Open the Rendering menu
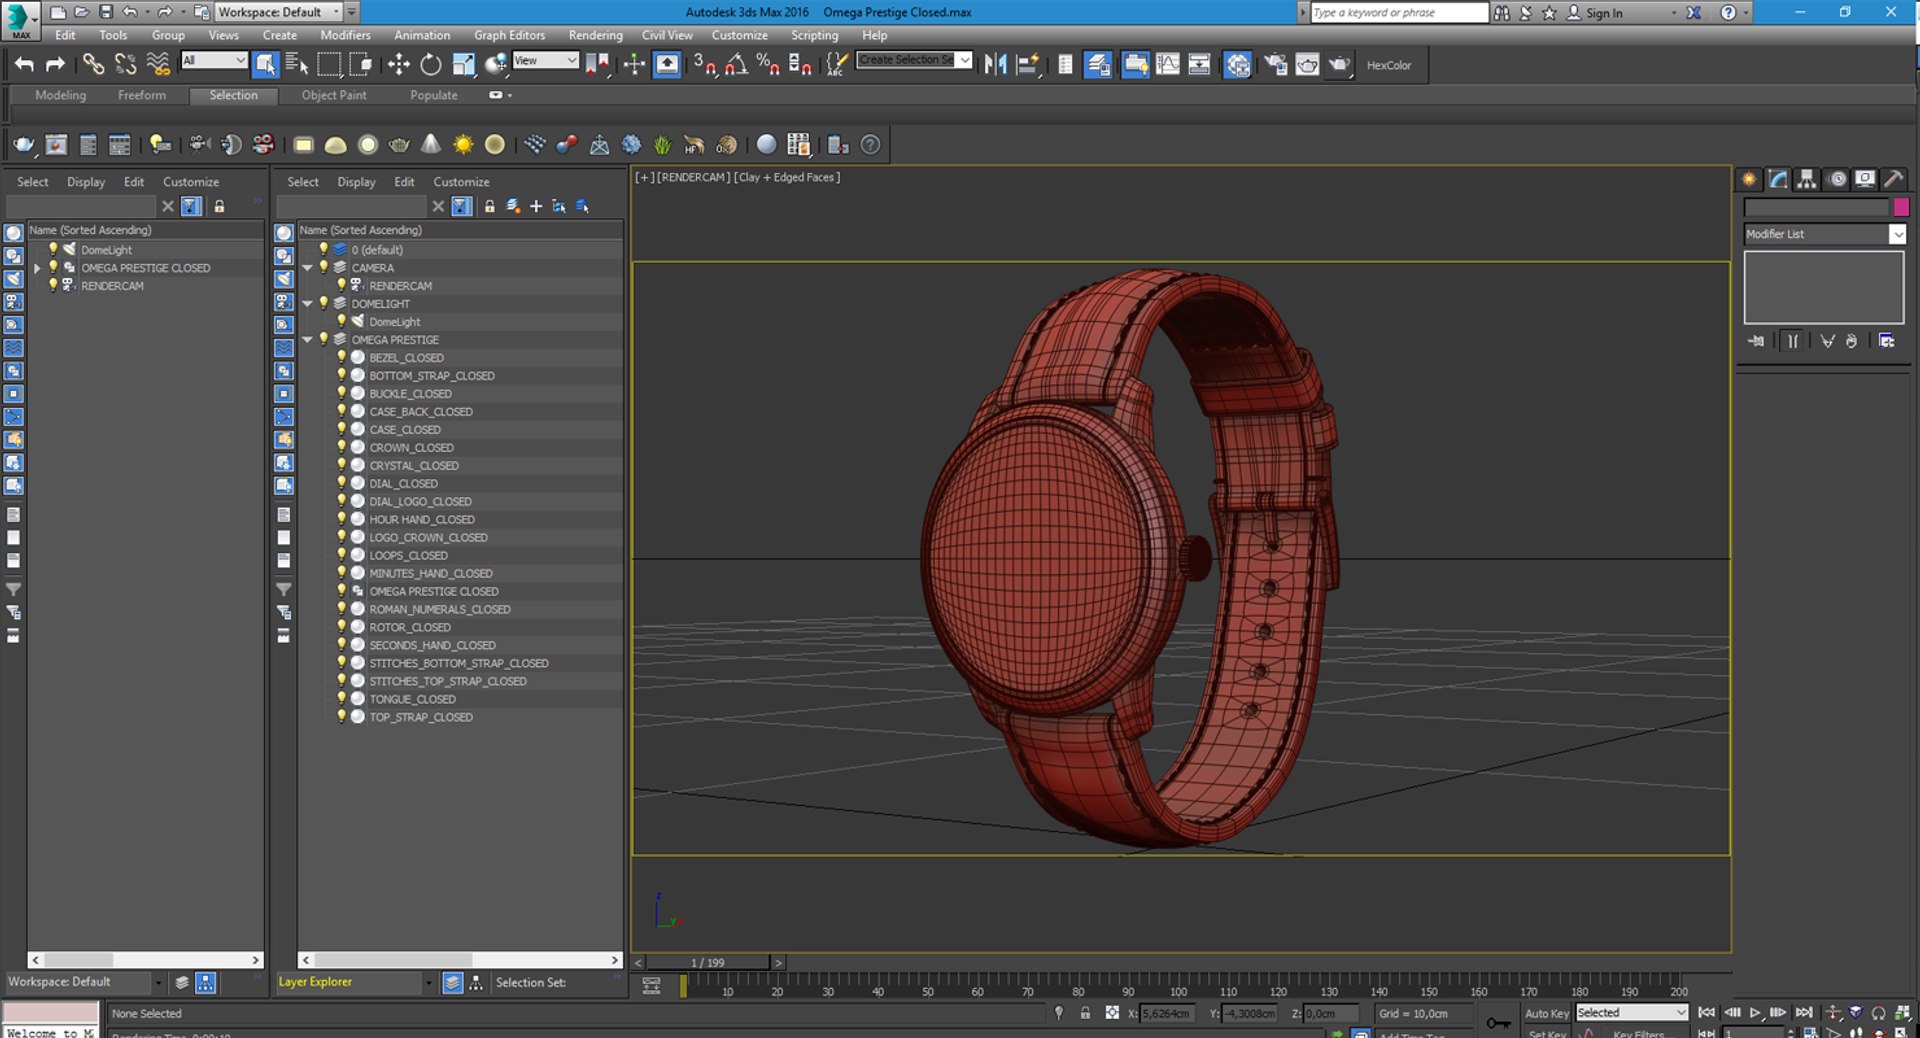The image size is (1920, 1038). click(x=595, y=35)
